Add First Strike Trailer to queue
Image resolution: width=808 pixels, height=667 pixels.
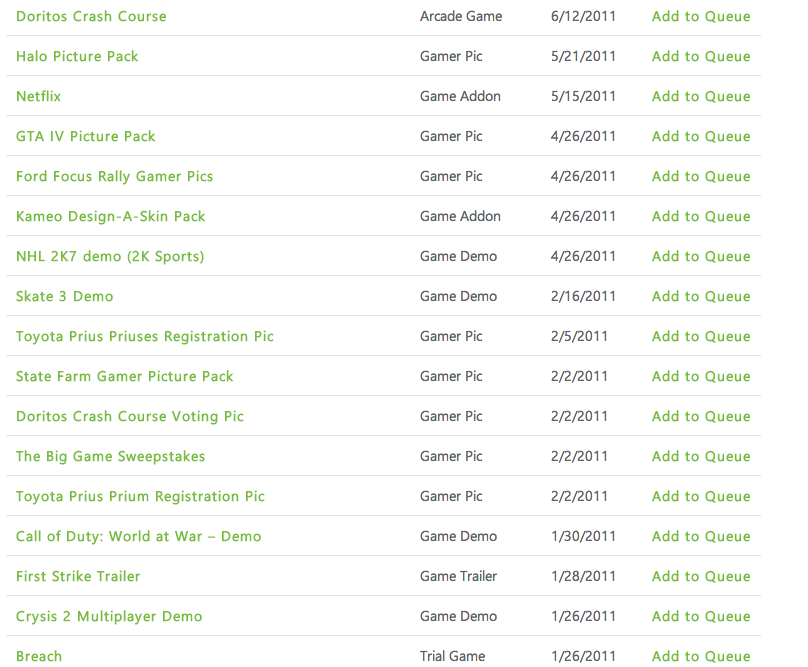coord(701,576)
